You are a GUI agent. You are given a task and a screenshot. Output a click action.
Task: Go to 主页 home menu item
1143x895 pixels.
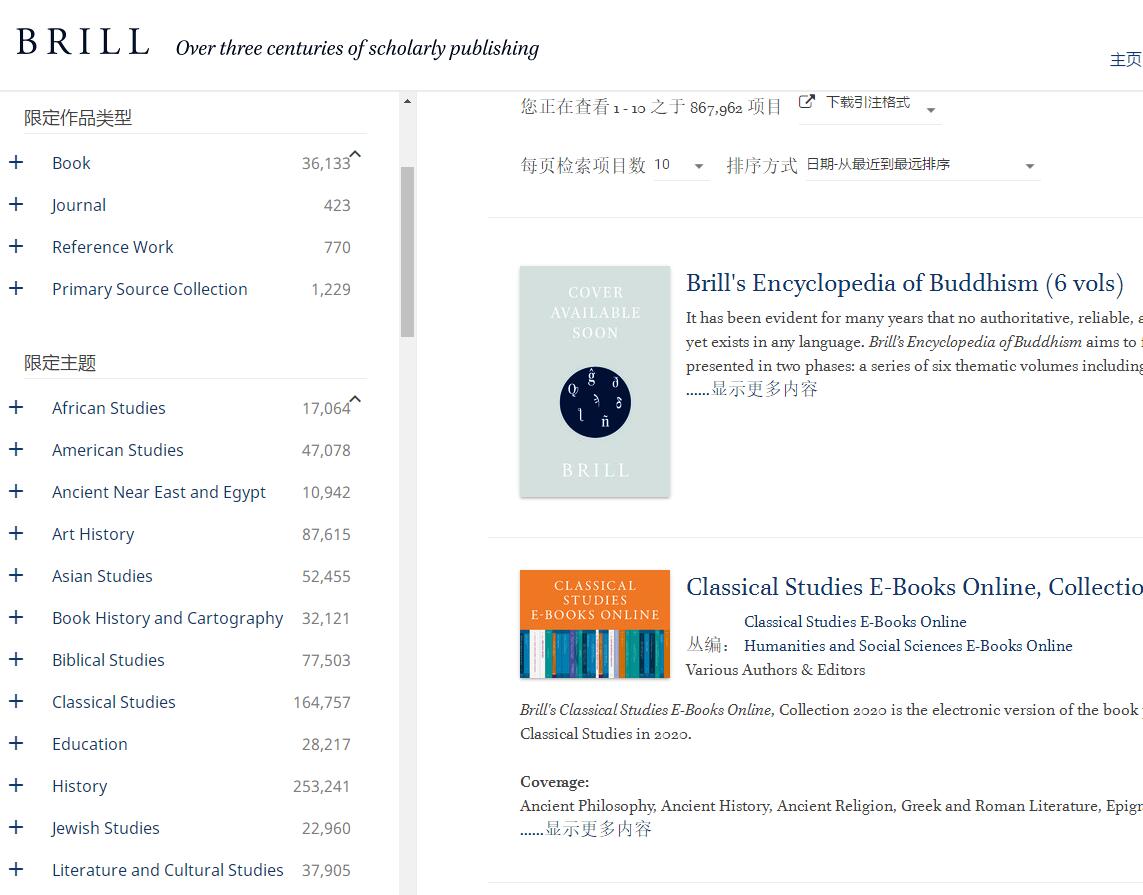click(1126, 60)
